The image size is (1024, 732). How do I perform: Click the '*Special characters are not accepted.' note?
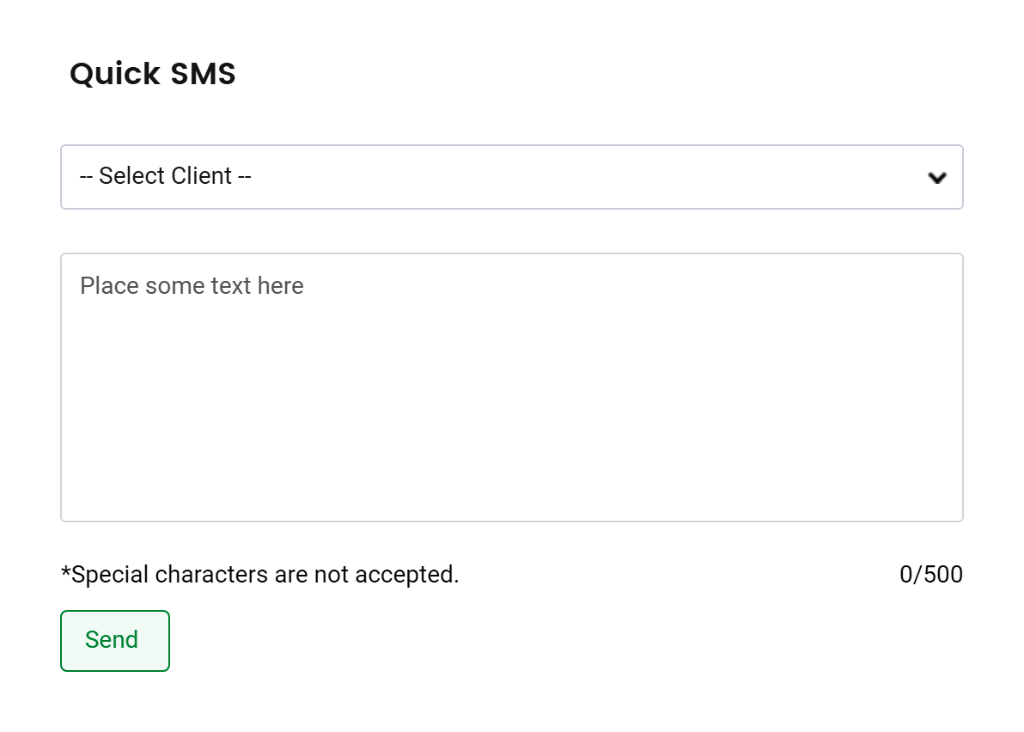260,575
